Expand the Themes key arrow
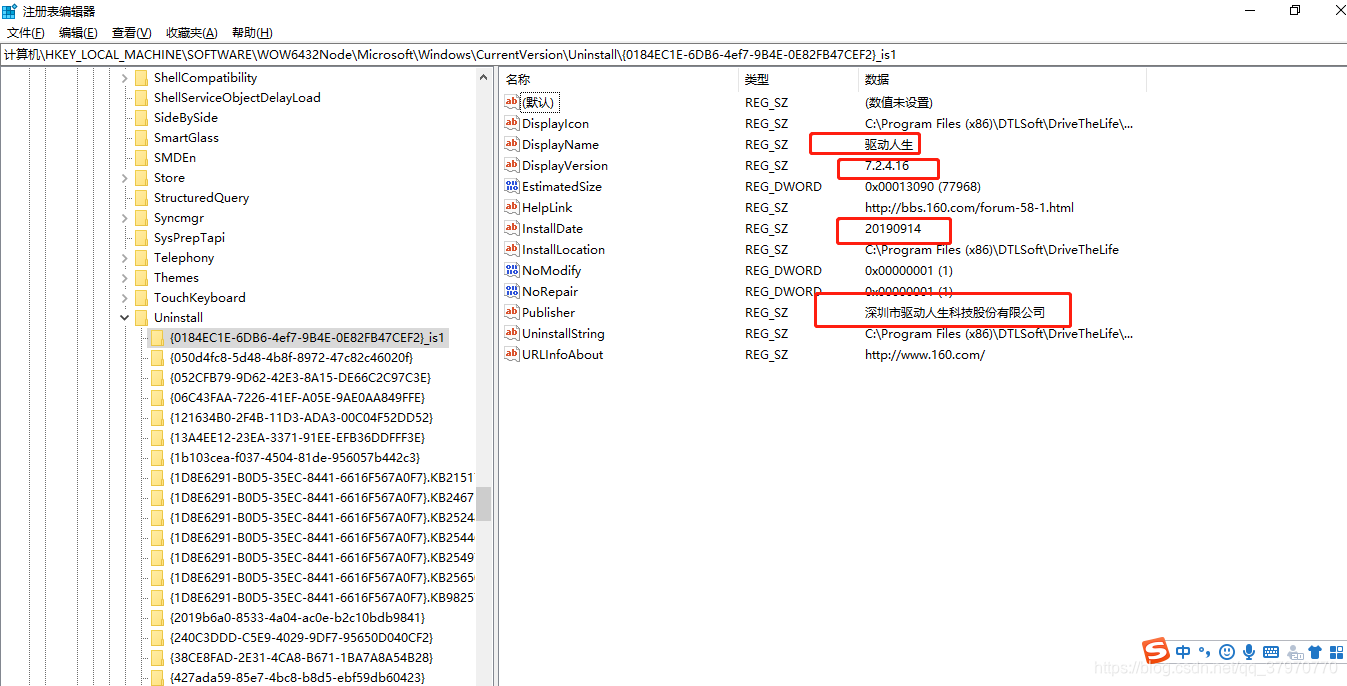 (125, 278)
